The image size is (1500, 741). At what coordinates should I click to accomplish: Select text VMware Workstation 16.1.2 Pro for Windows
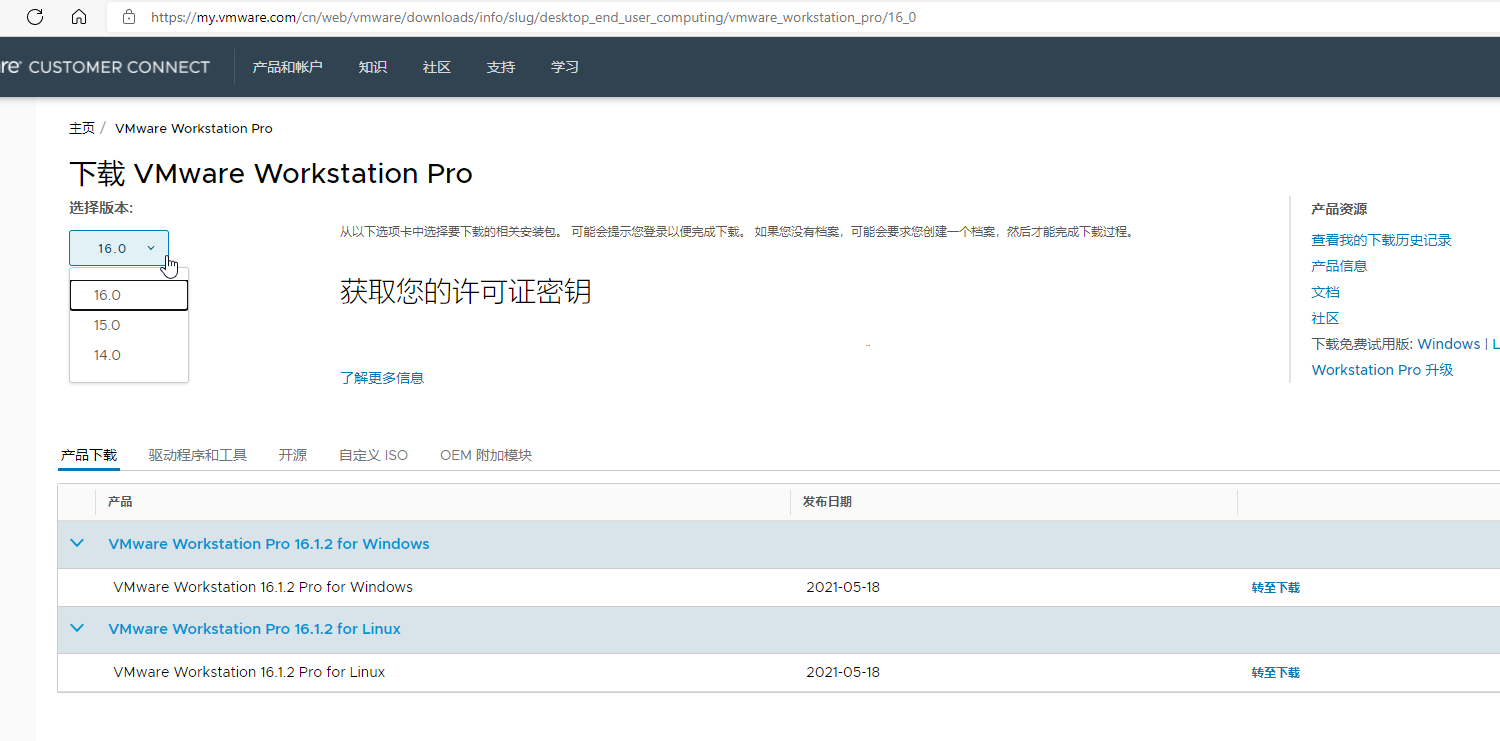tap(263, 587)
